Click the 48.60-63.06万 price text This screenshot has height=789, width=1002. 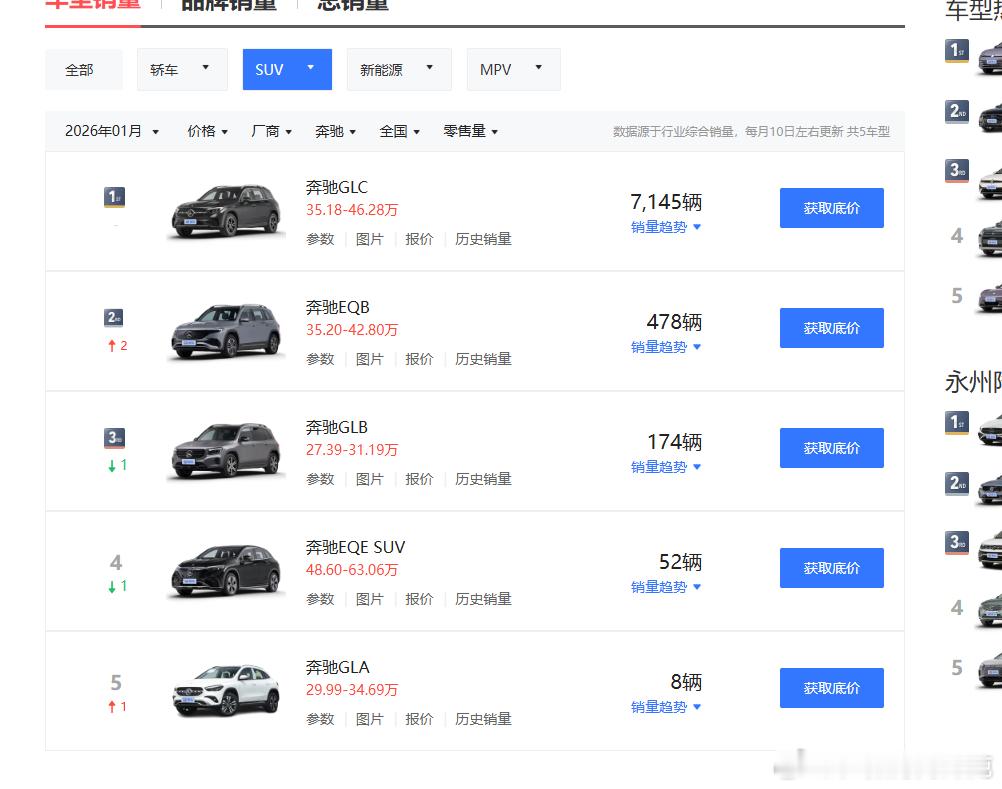pos(351,570)
